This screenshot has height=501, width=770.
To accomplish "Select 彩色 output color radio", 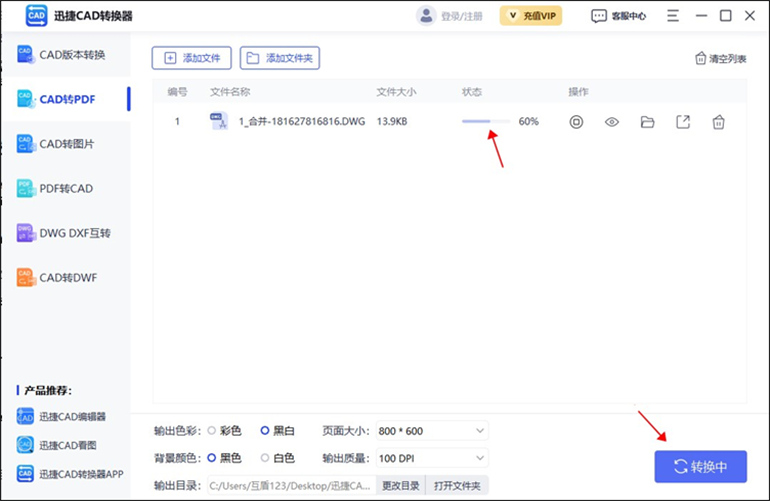I will coord(212,431).
